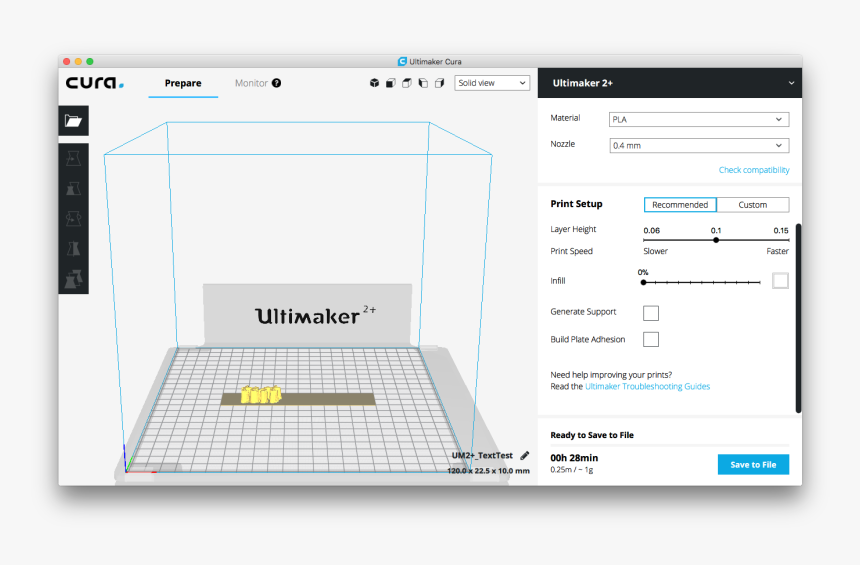Viewport: 860px width, 565px height.
Task: Click the 00h 28min print time
Action: click(x=574, y=457)
